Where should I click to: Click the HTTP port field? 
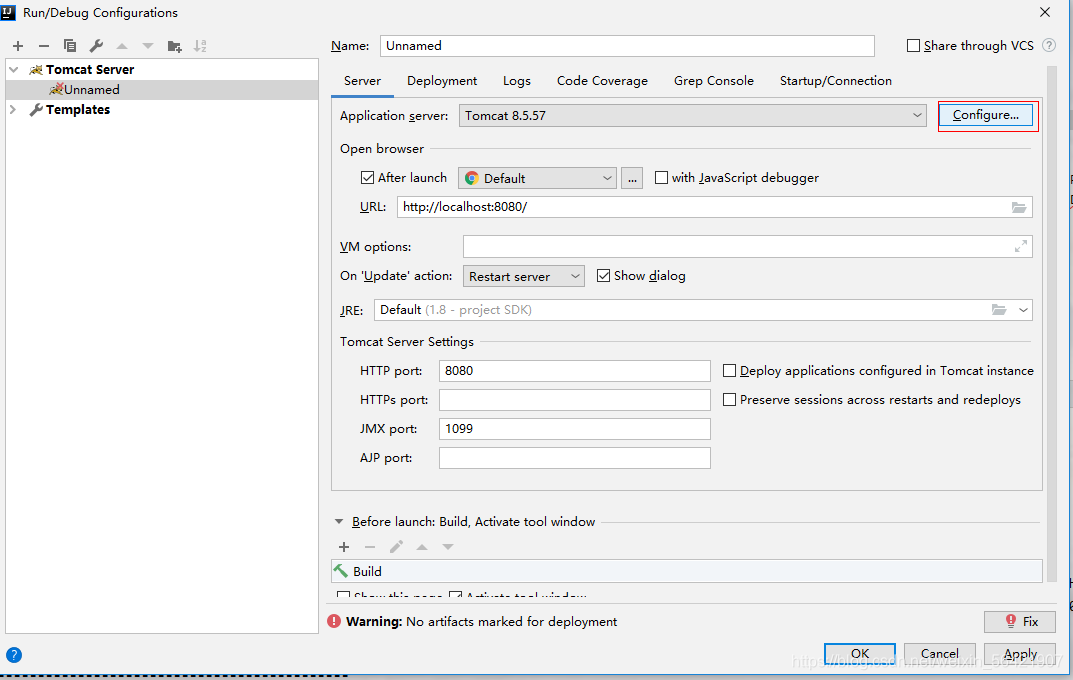point(574,371)
